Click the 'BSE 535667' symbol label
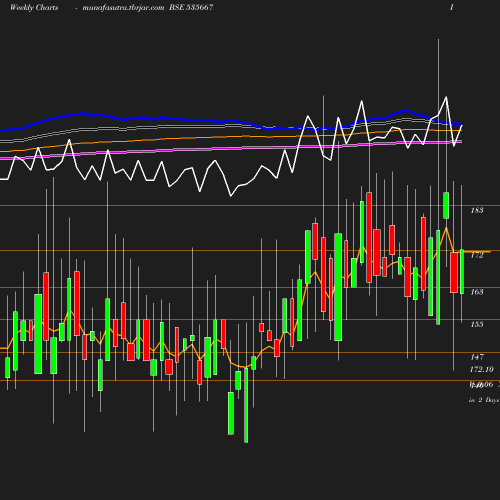 (x=191, y=7)
